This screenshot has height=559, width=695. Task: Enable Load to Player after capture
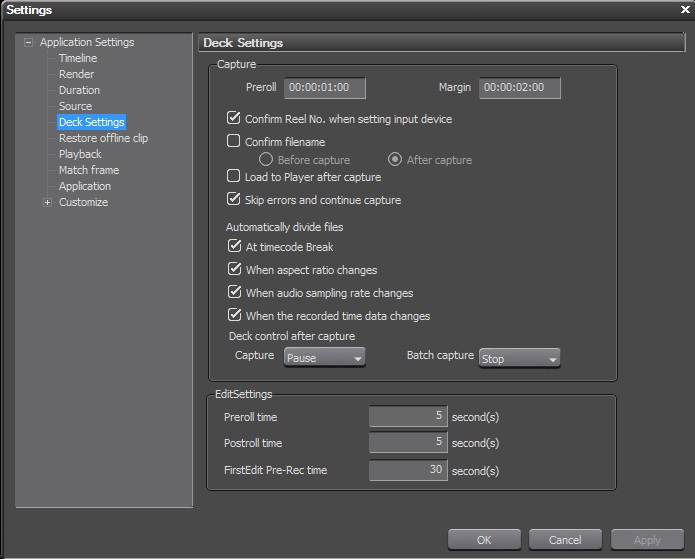[x=234, y=176]
